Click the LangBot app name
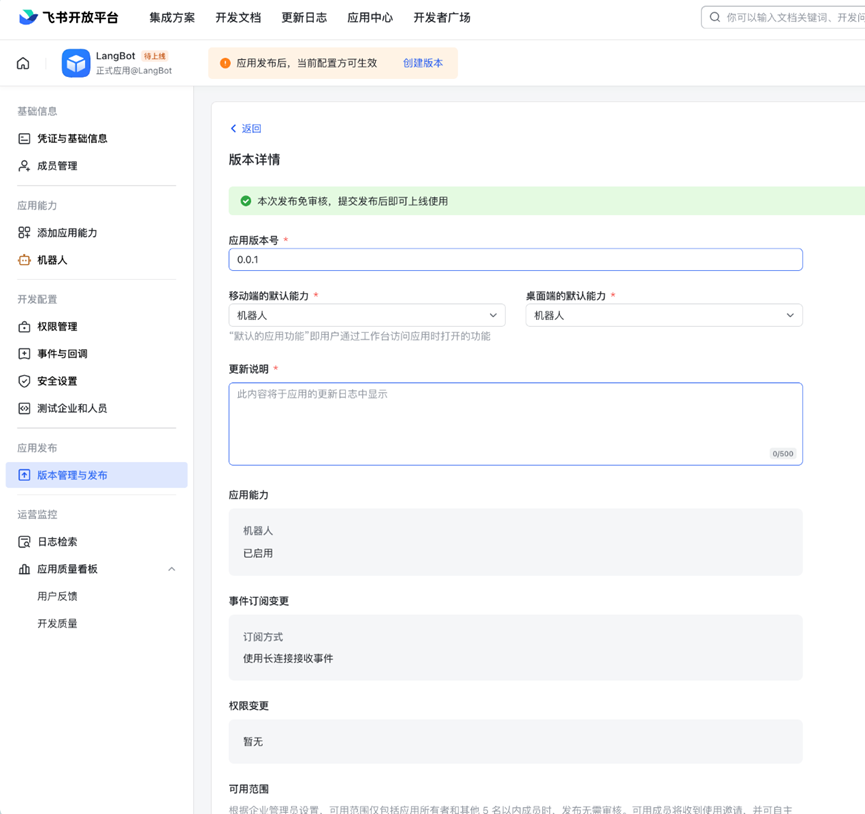This screenshot has width=865, height=814. (115, 56)
